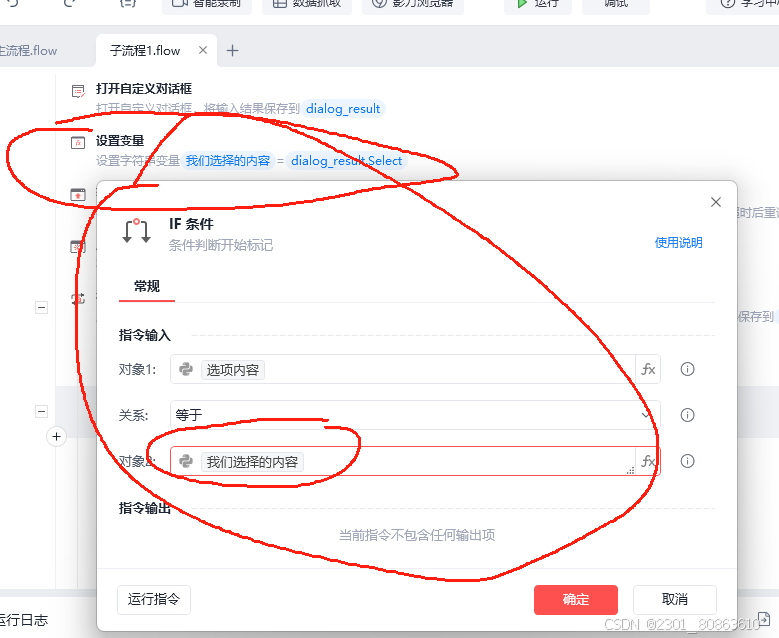Open the 关系 dropdown showing 等于
This screenshot has width=779, height=638.
click(x=415, y=415)
